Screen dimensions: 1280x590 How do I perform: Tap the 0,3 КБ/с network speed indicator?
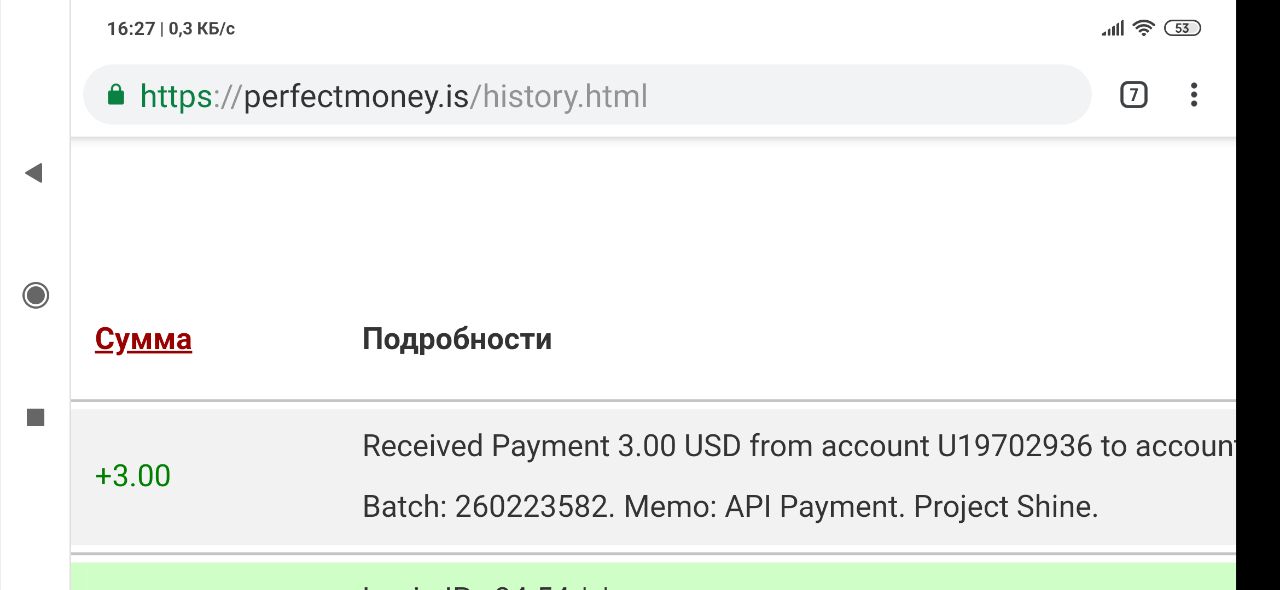tap(202, 29)
